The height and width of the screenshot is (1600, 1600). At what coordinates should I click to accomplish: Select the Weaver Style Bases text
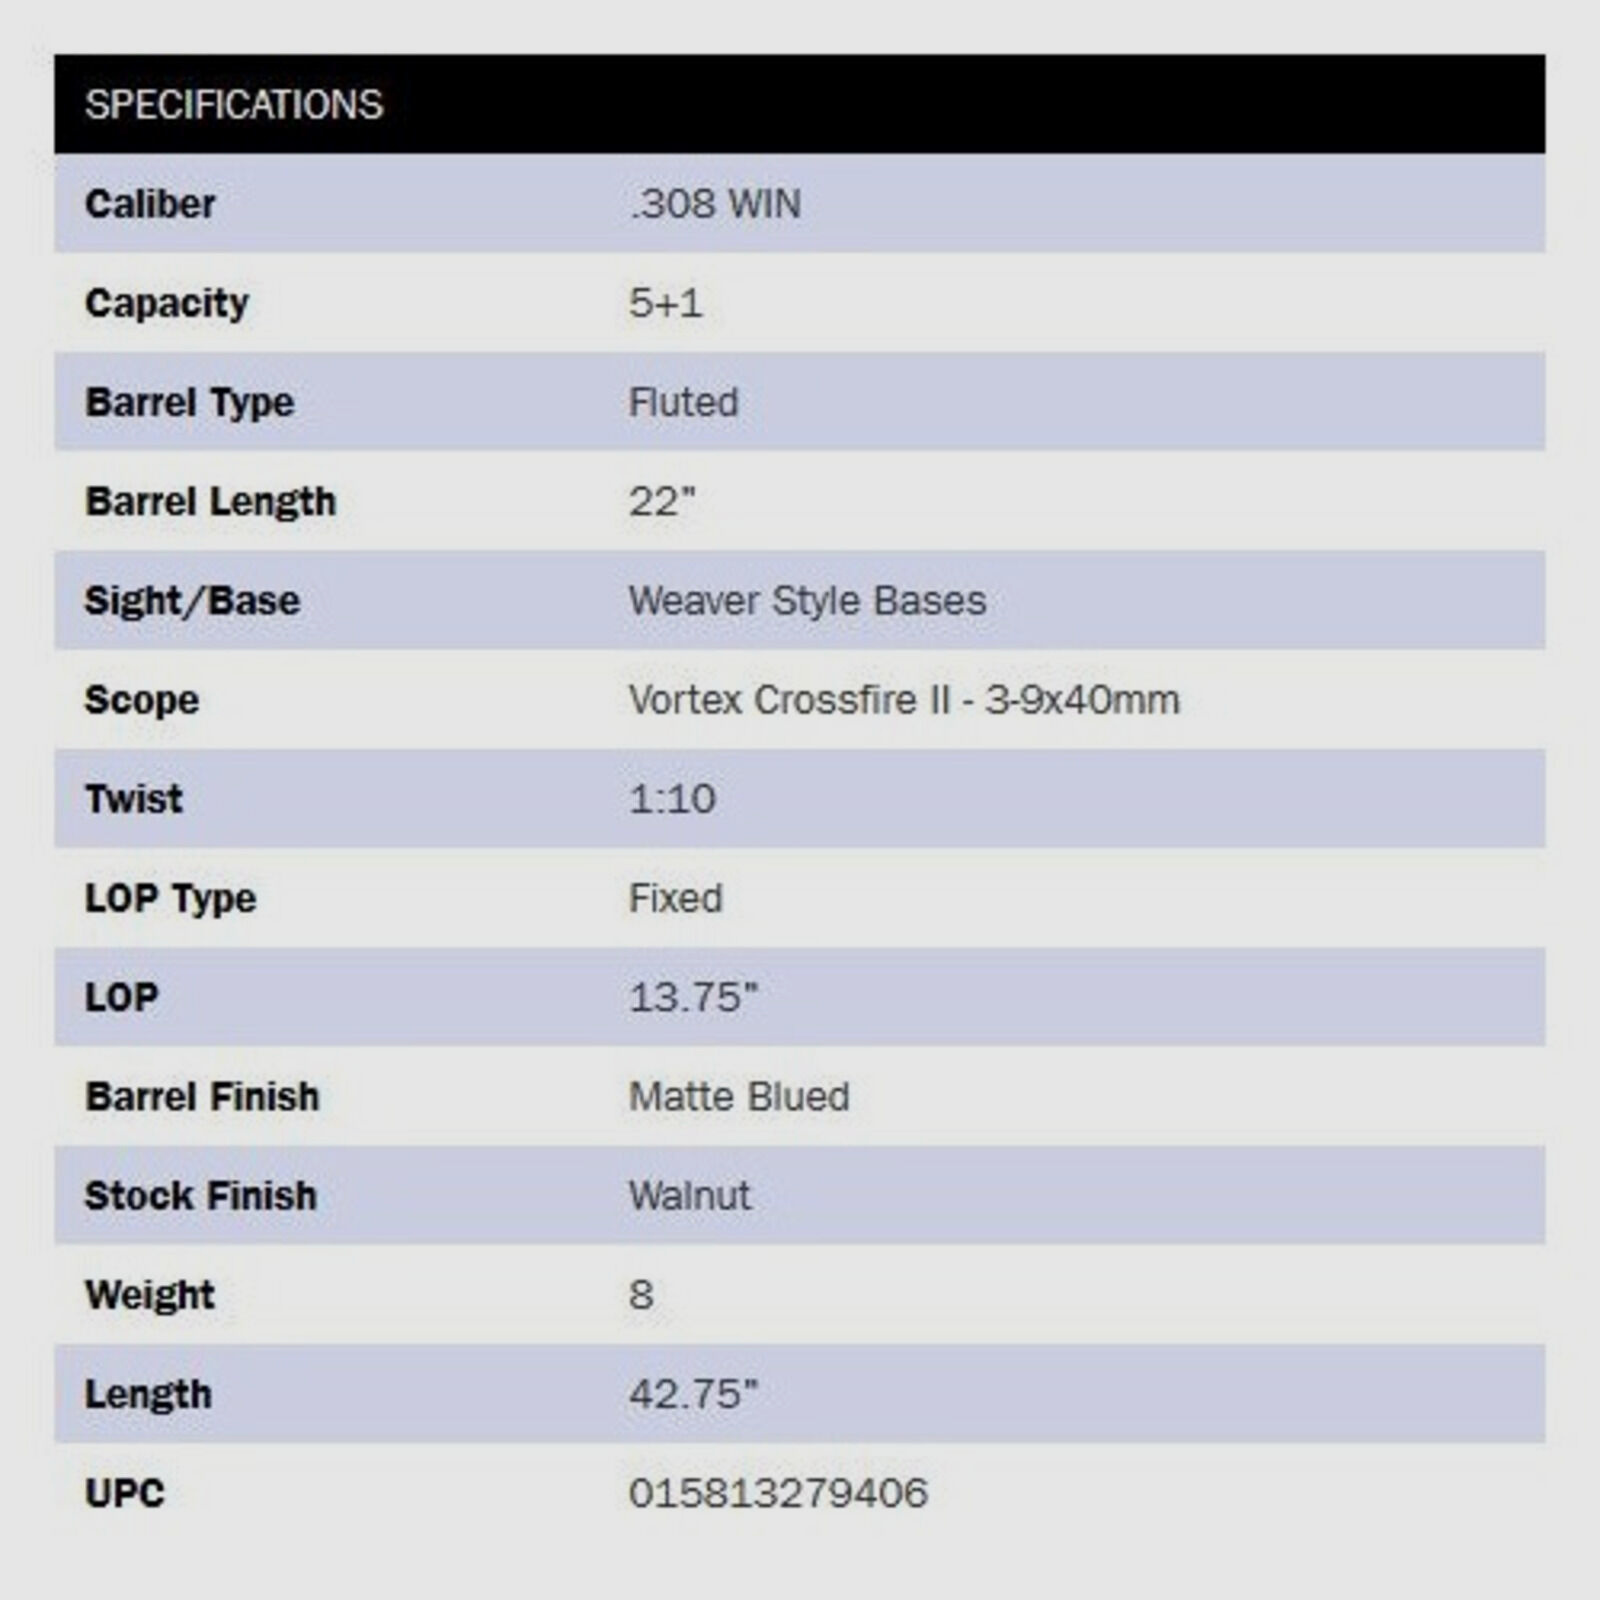click(x=807, y=600)
